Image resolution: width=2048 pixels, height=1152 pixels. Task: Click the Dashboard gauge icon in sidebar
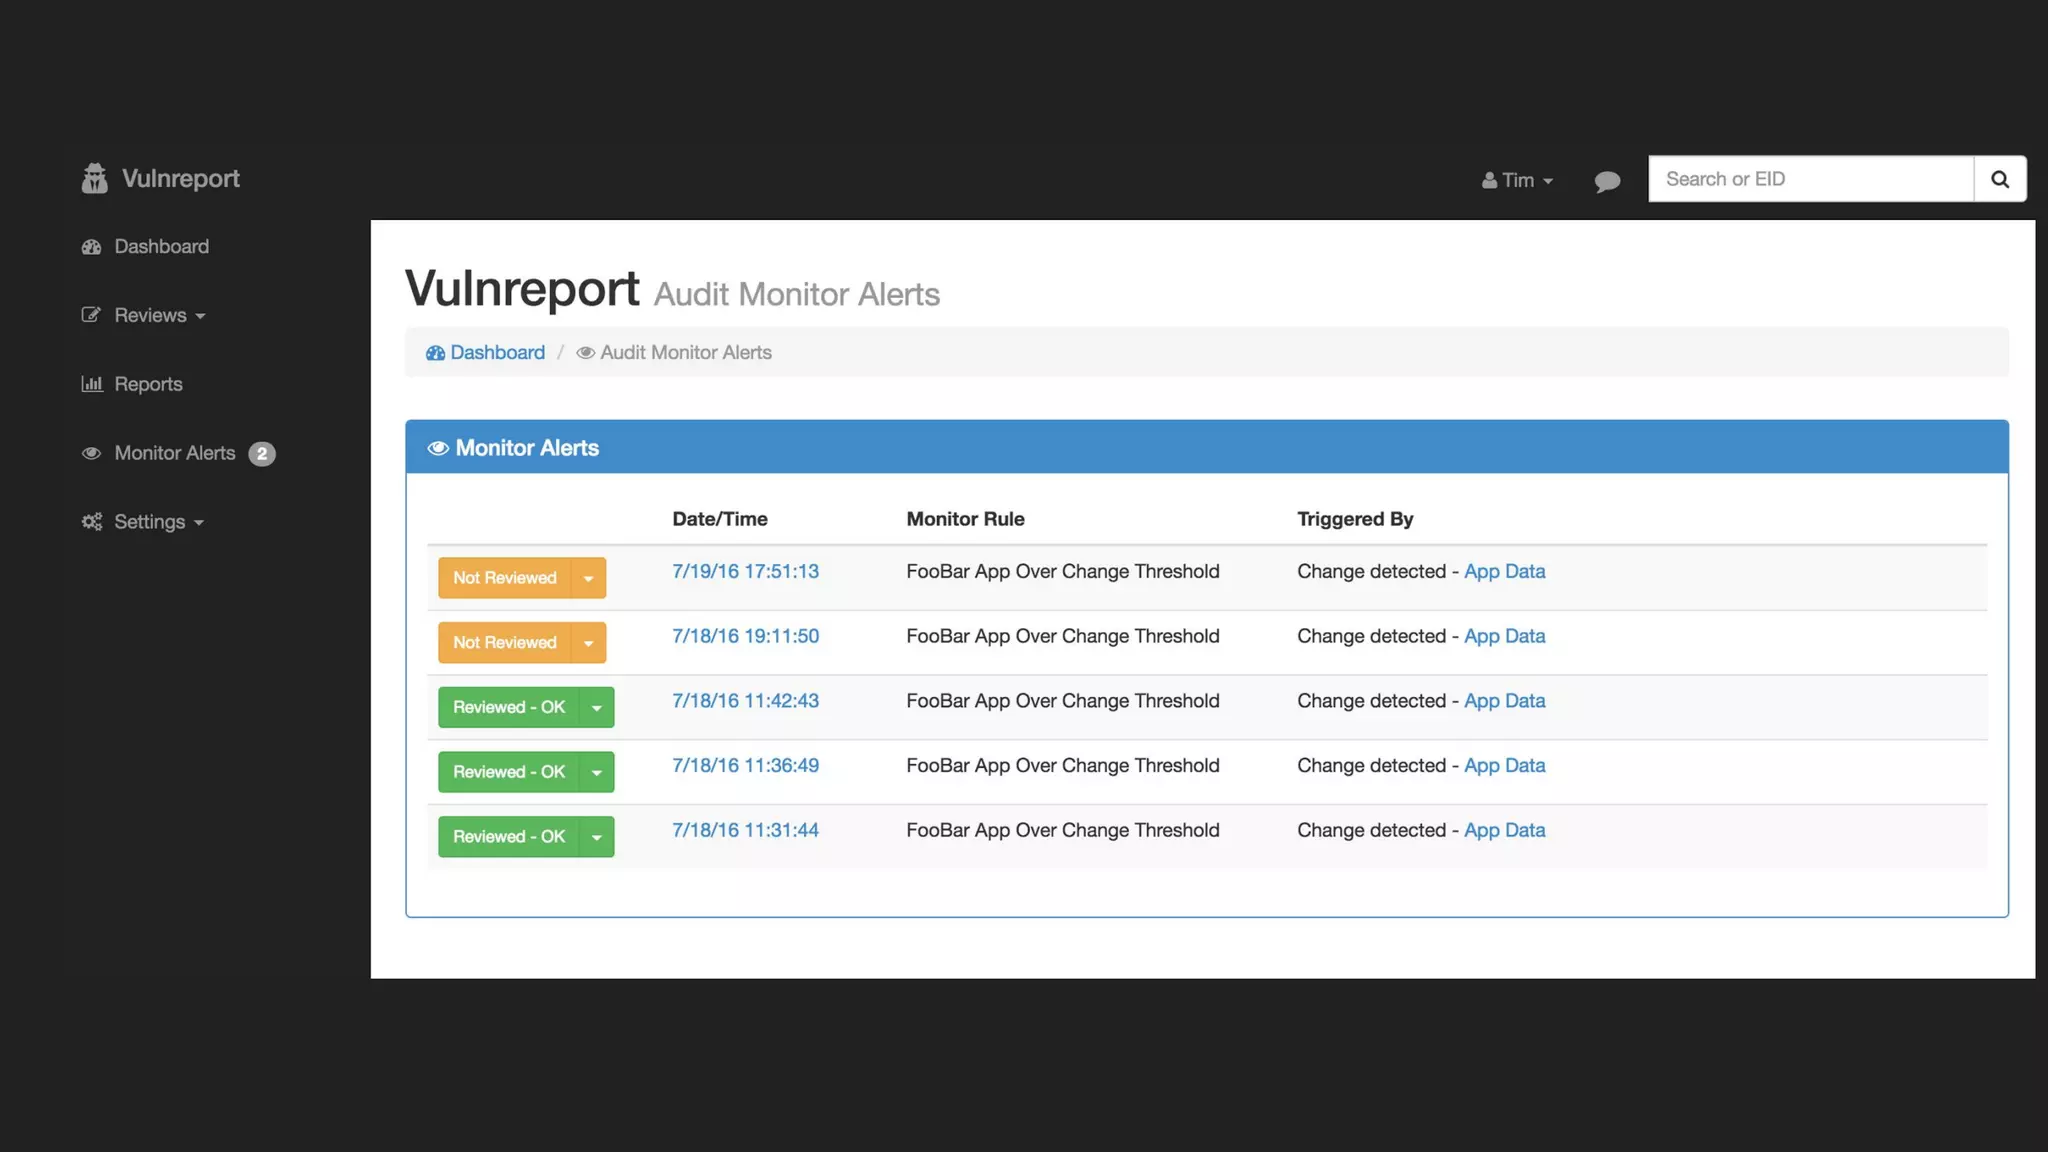[92, 247]
